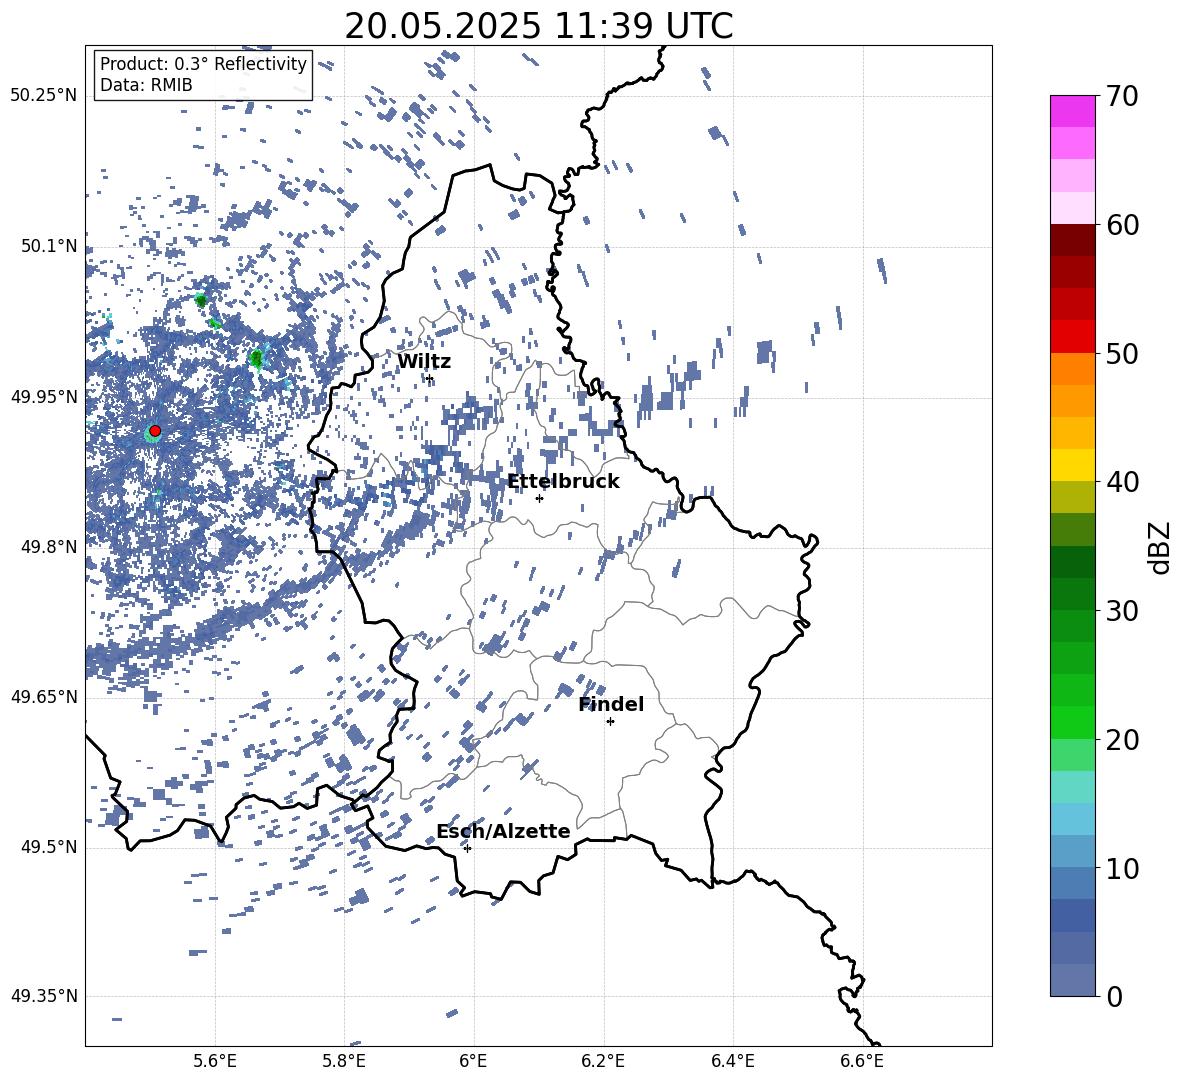Click the longitude label 6.2°E

click(x=603, y=1061)
